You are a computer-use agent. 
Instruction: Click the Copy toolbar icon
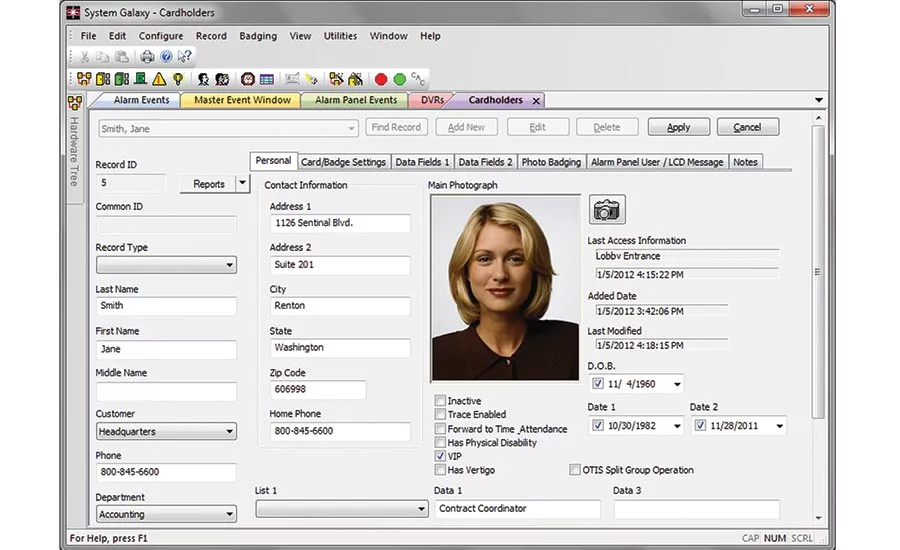[x=102, y=56]
